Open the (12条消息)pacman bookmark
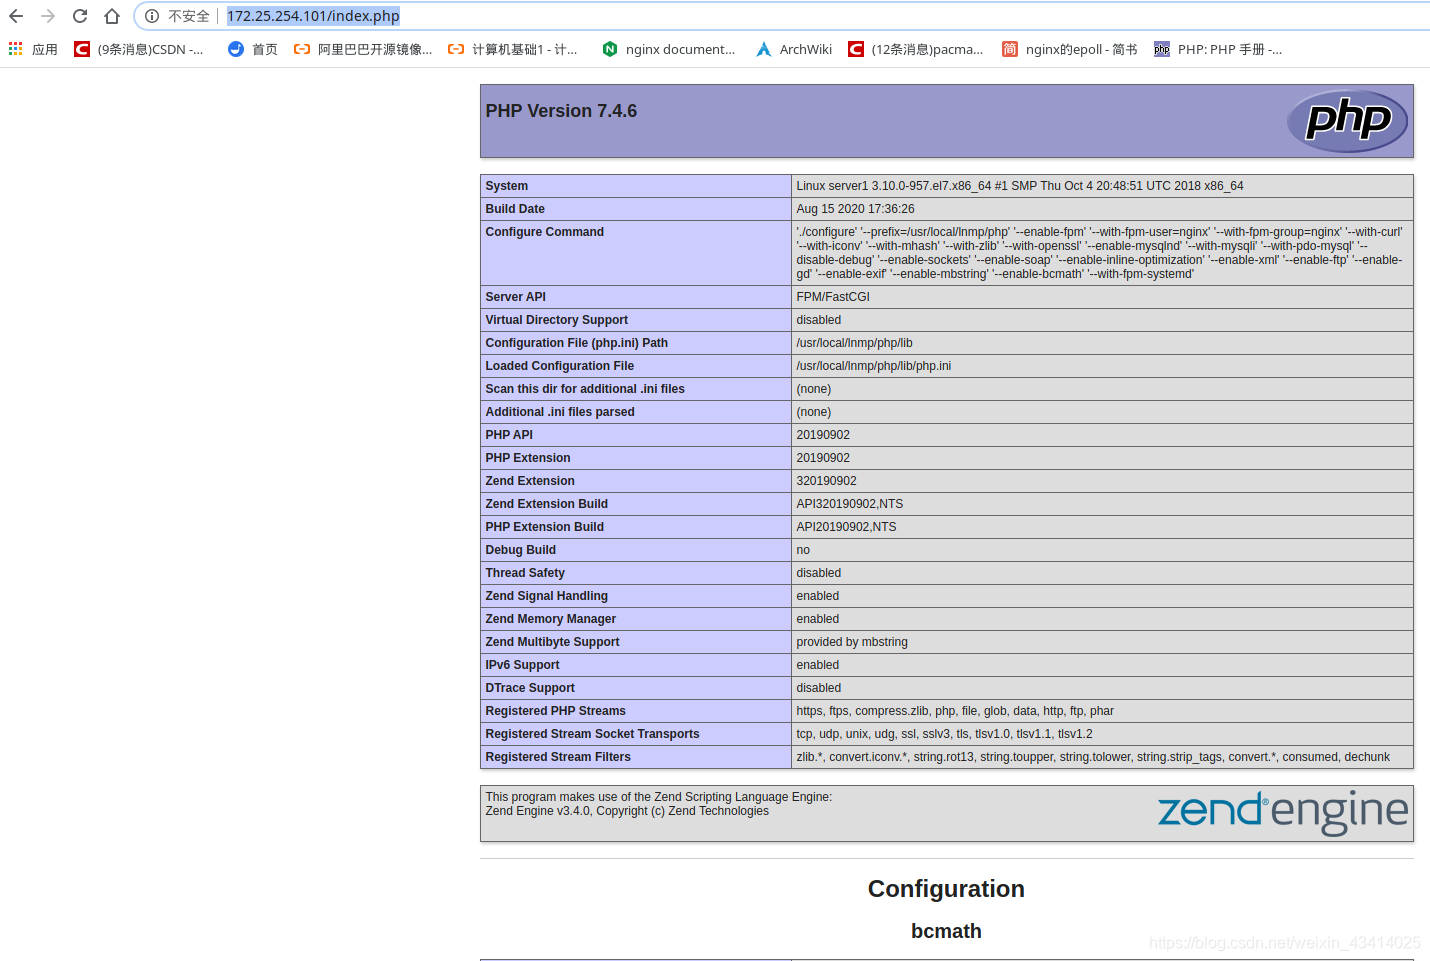1430x961 pixels. (x=916, y=49)
